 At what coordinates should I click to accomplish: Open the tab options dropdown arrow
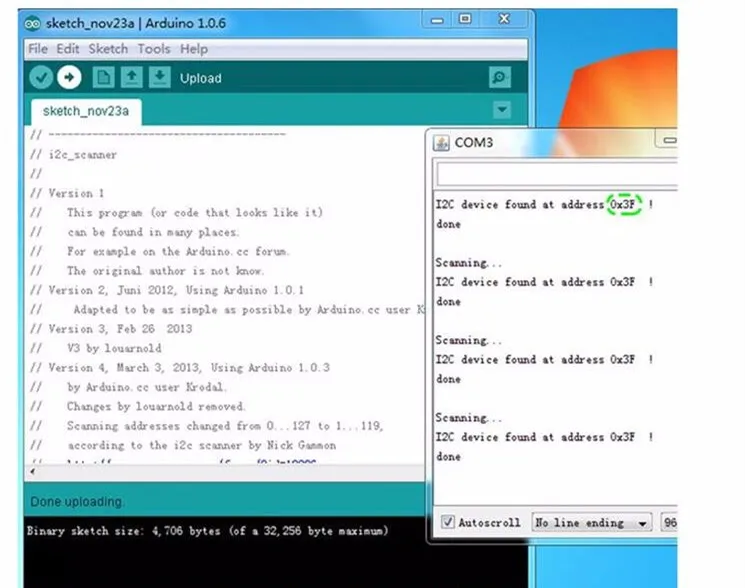[502, 110]
